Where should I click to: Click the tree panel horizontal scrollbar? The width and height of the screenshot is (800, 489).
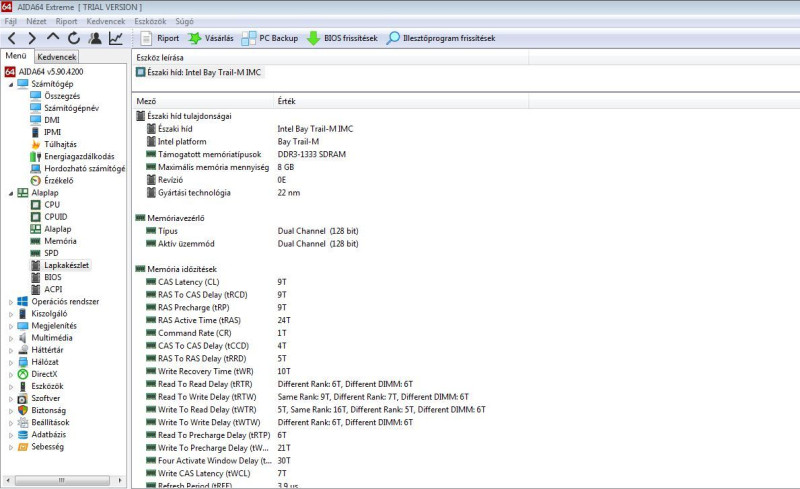click(62, 480)
